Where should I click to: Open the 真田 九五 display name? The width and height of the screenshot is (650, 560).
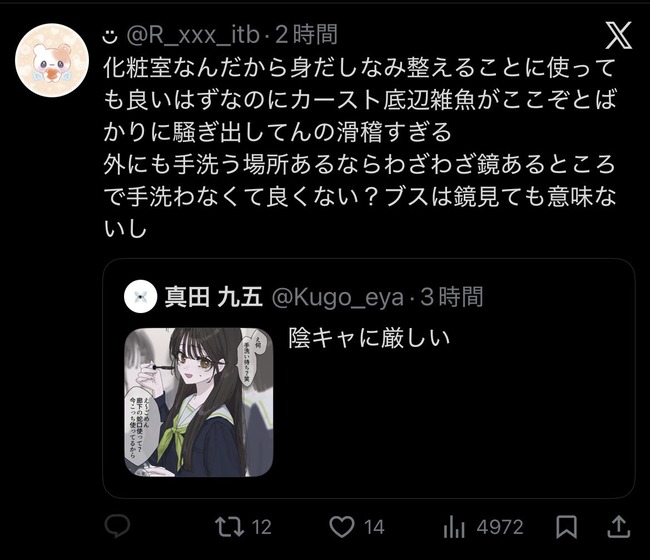coord(213,297)
